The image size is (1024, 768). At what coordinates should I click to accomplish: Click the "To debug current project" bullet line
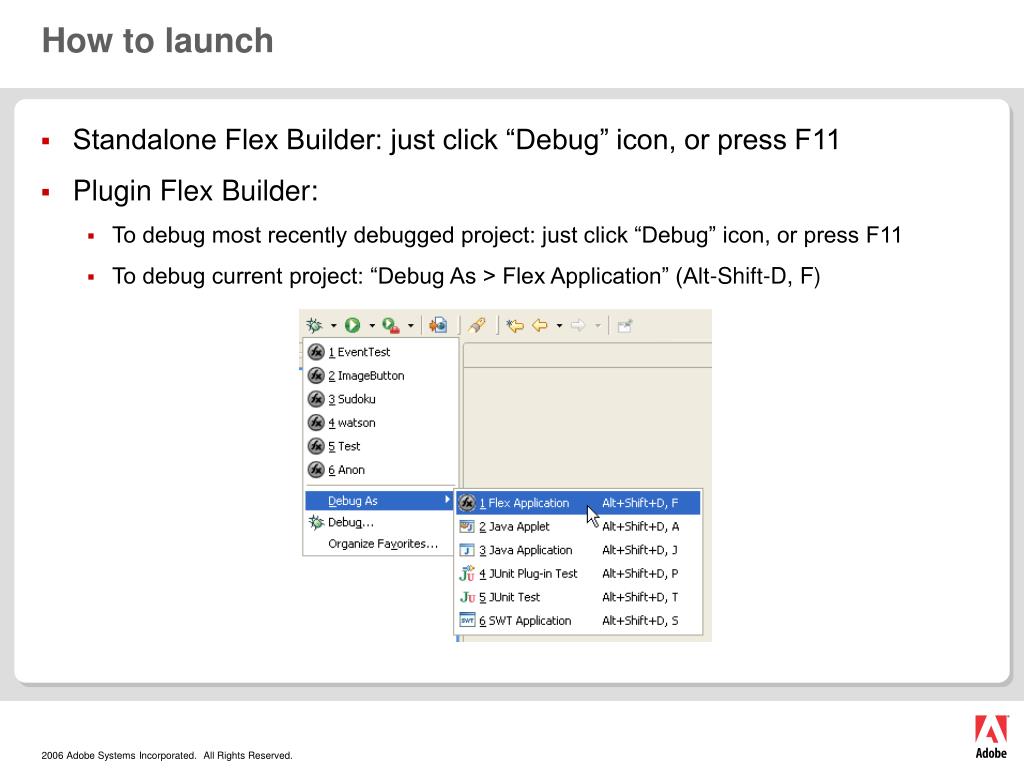click(x=466, y=276)
